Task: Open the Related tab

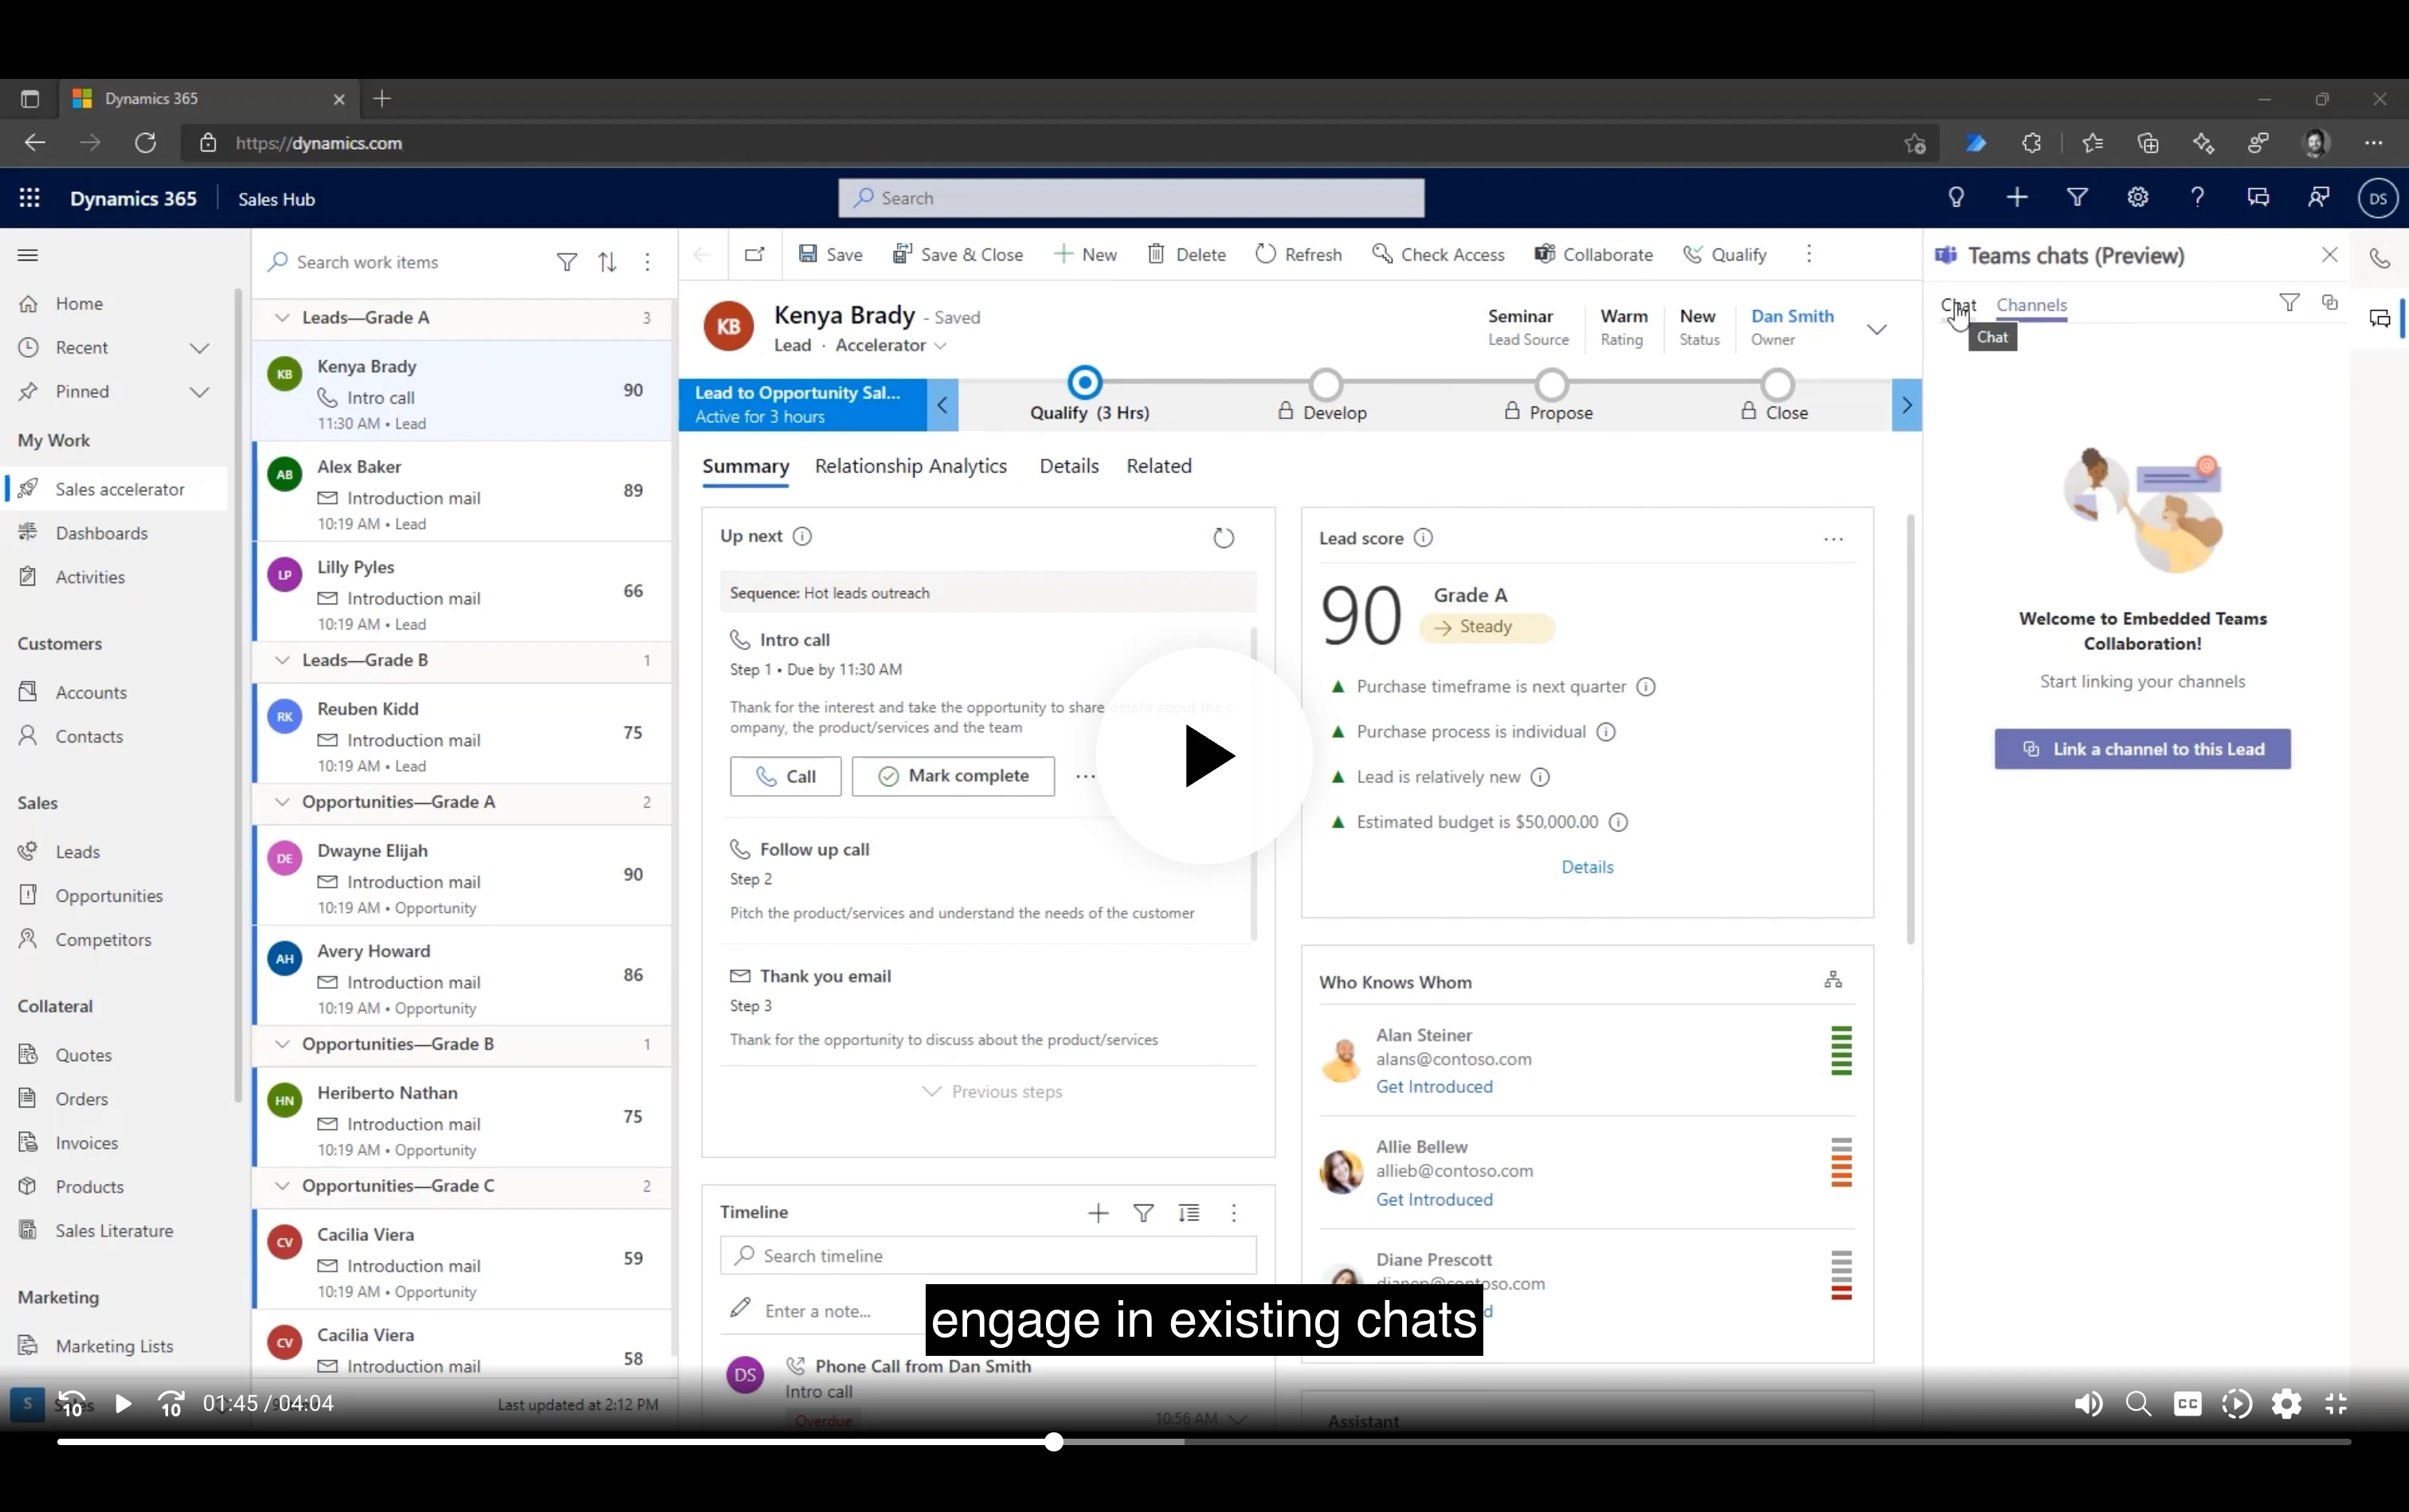Action: tap(1159, 466)
